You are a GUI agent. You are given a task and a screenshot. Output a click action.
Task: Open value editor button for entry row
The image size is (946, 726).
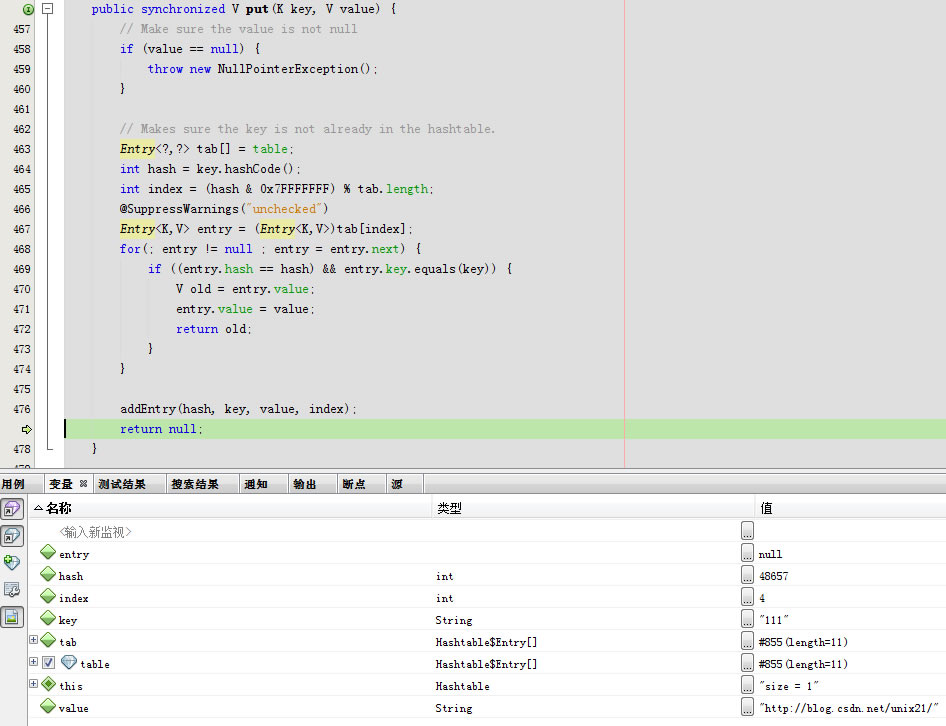coord(747,553)
